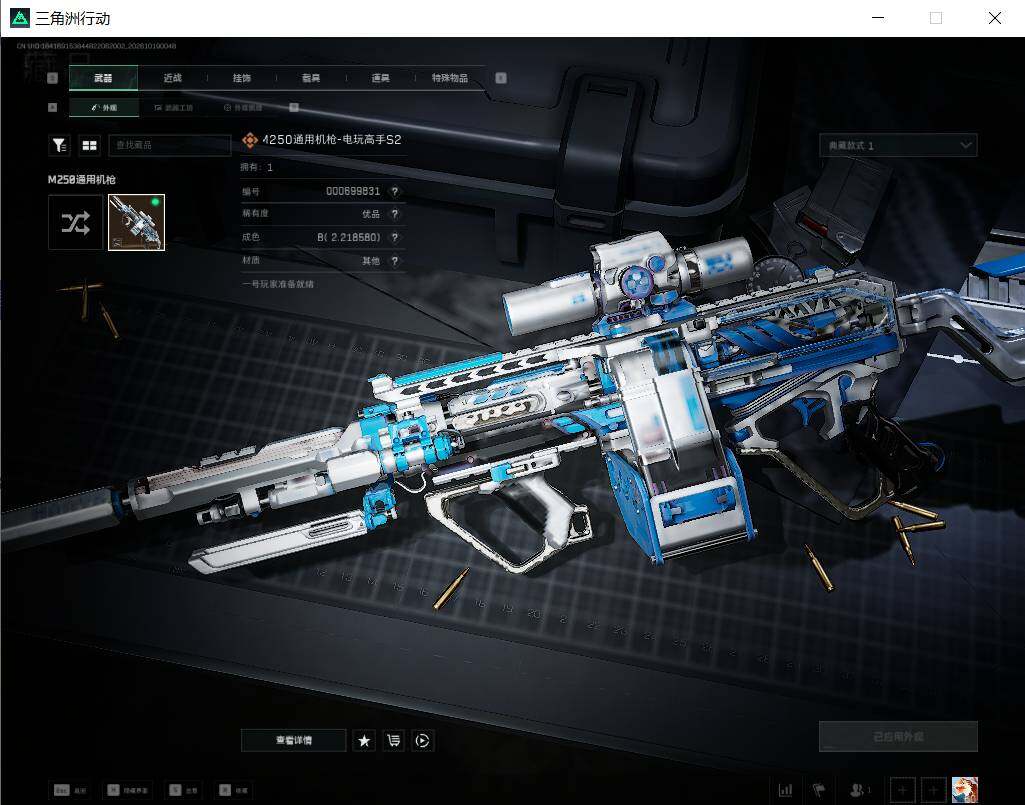Image resolution: width=1025 pixels, height=805 pixels.
Task: Minimize the 三角洲行动 window
Action: [879, 18]
